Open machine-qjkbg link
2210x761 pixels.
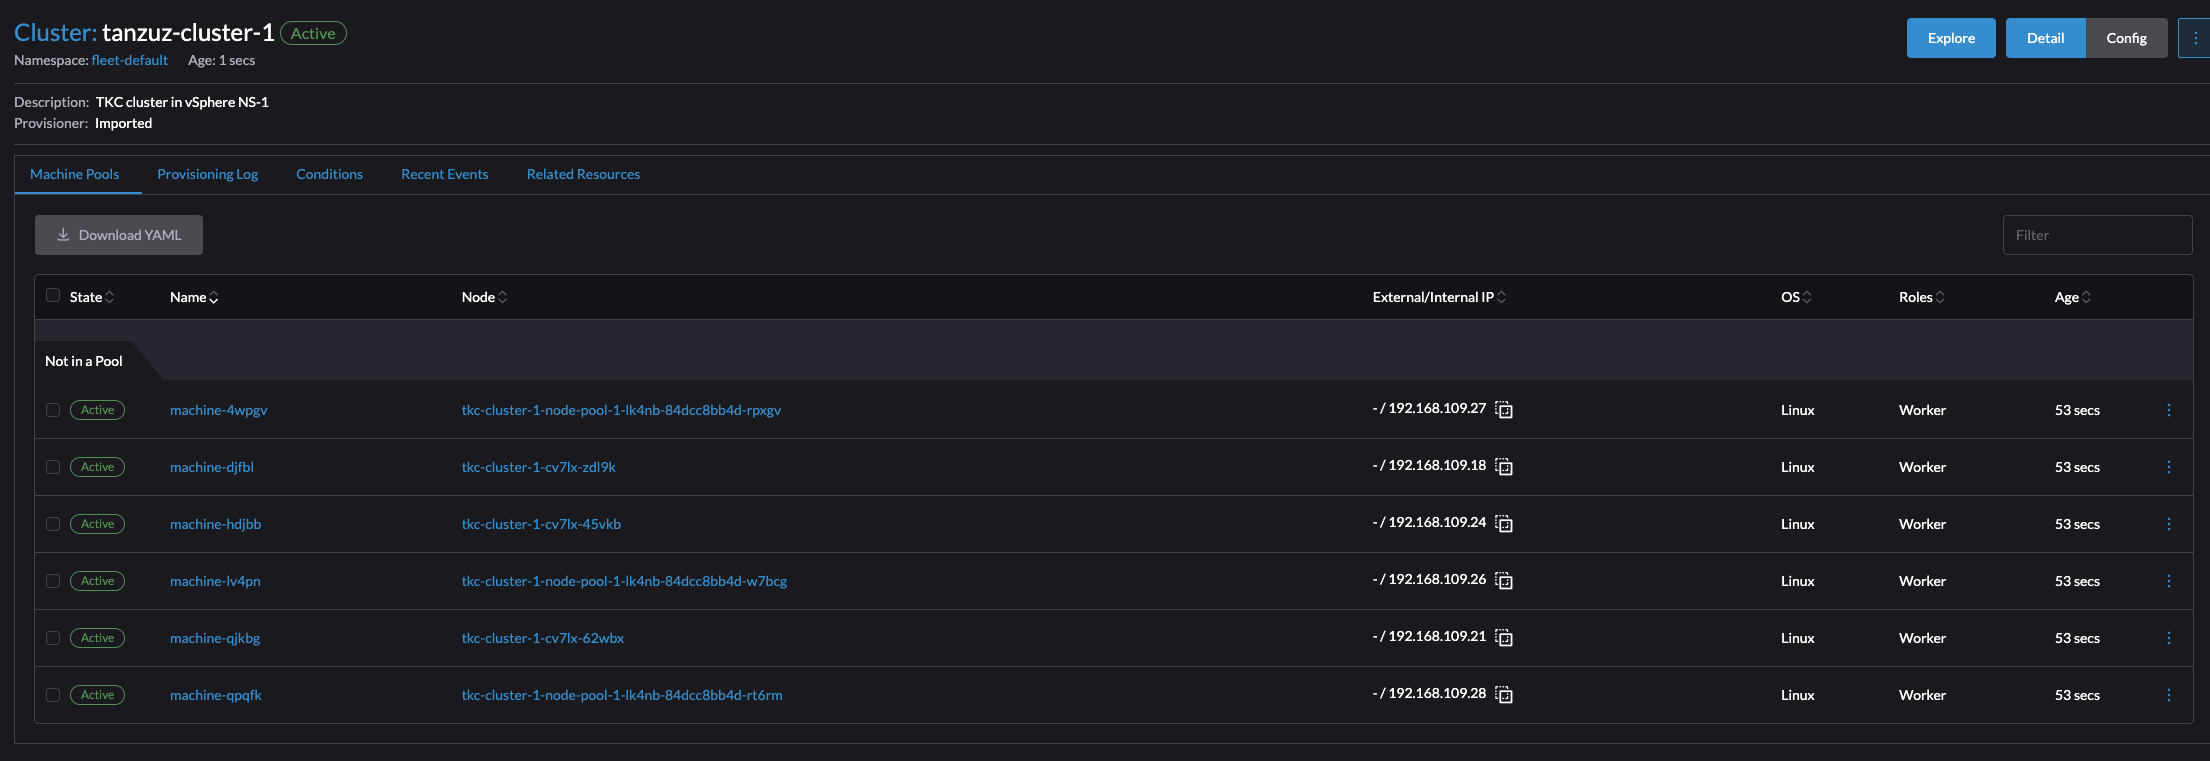tap(215, 638)
